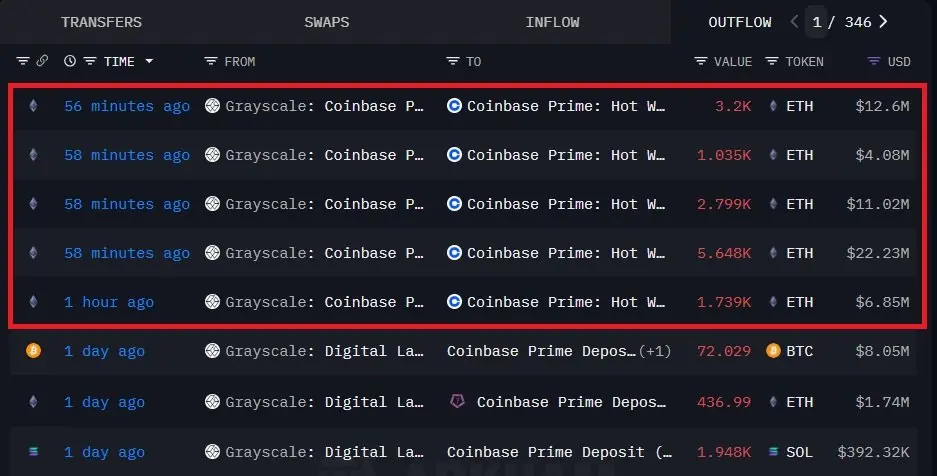937x476 pixels.
Task: Click purple shield icon in 436.99 ETH row
Action: click(x=457, y=401)
